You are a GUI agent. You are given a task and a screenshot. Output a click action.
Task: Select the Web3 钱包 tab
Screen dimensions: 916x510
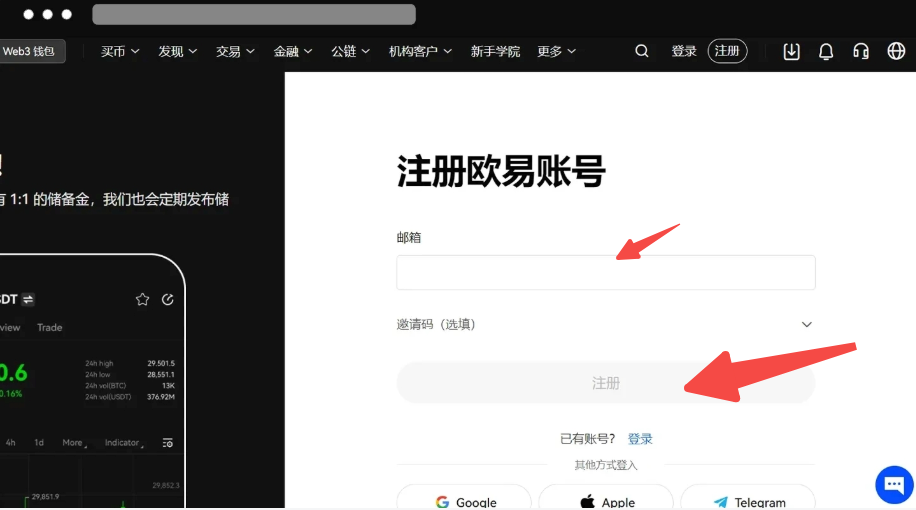coord(30,51)
